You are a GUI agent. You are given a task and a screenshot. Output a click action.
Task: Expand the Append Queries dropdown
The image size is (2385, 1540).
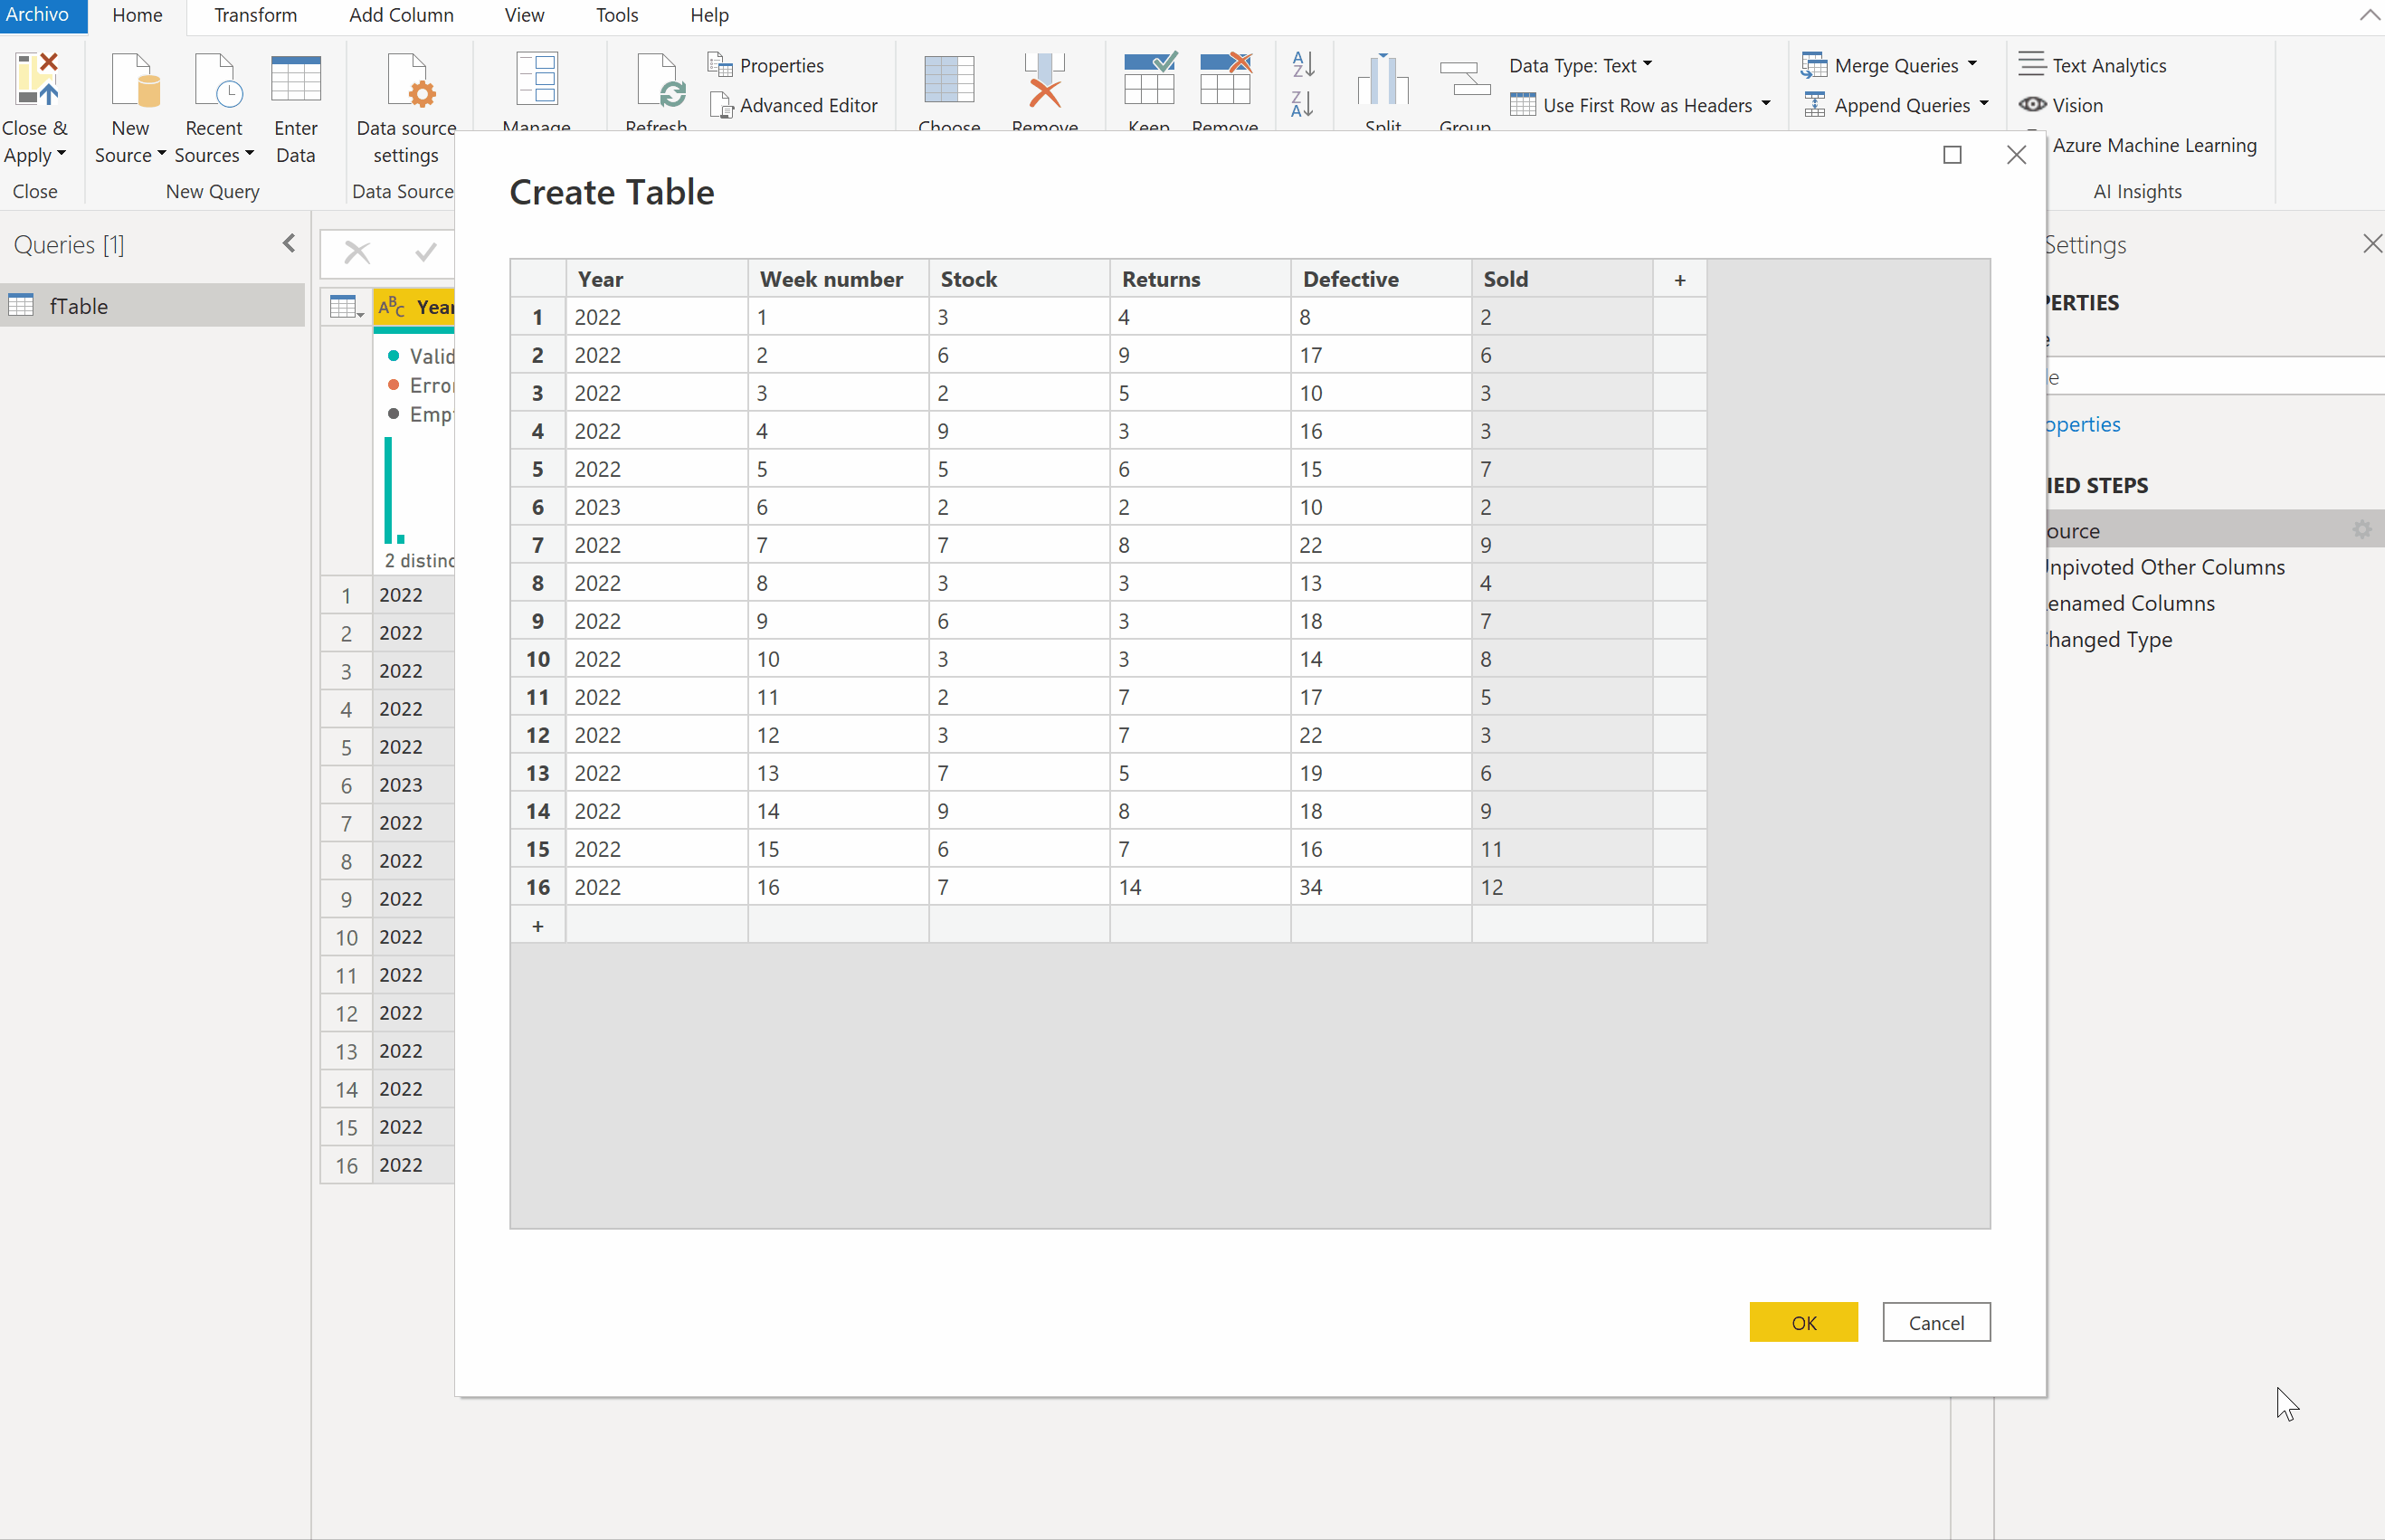[x=1984, y=104]
